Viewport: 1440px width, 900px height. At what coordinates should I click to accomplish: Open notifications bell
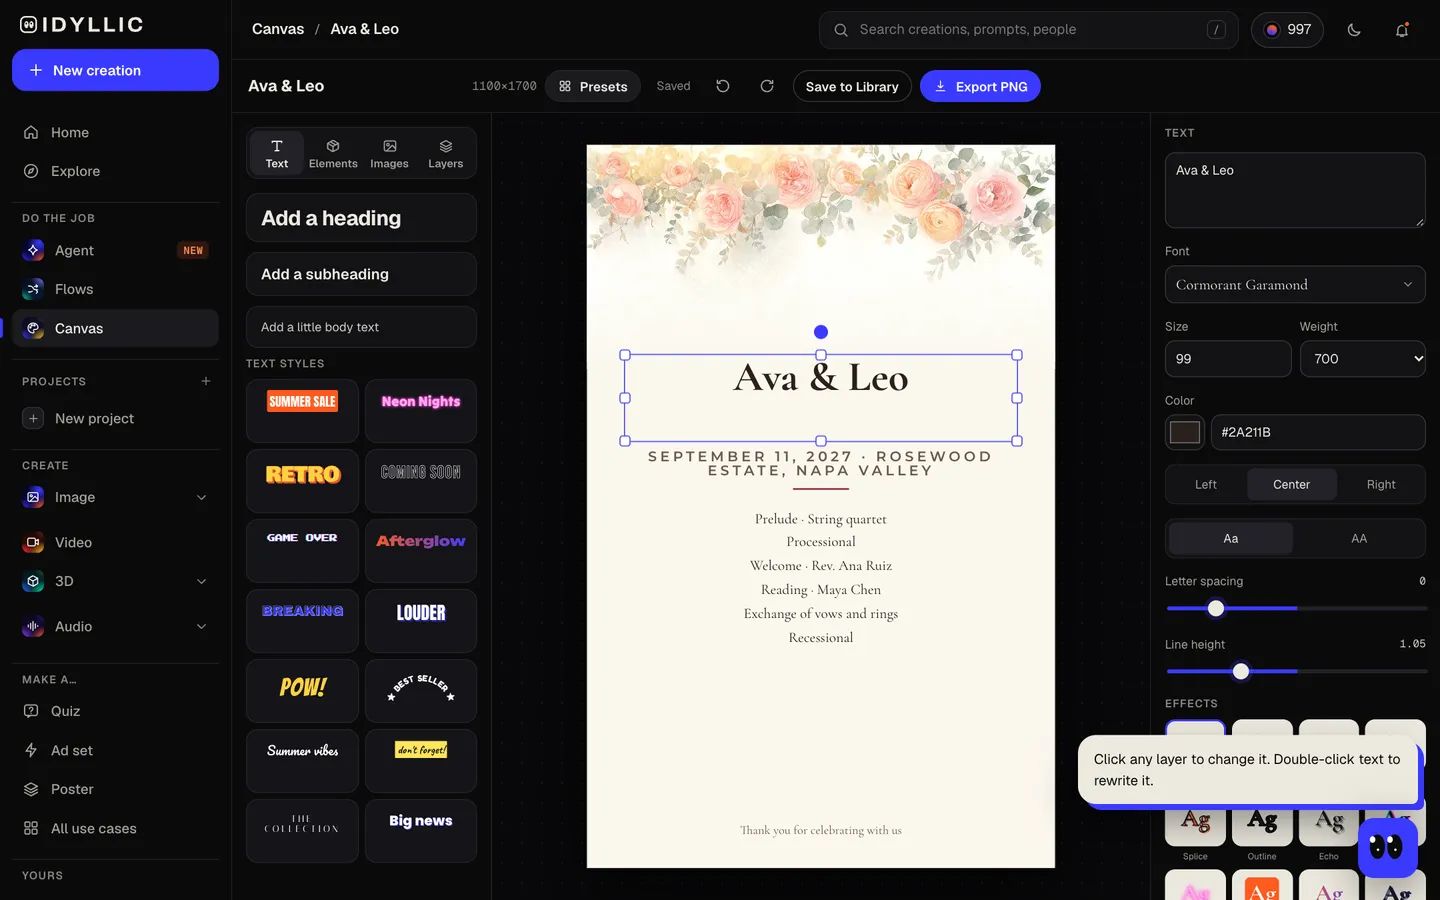pyautogui.click(x=1402, y=30)
